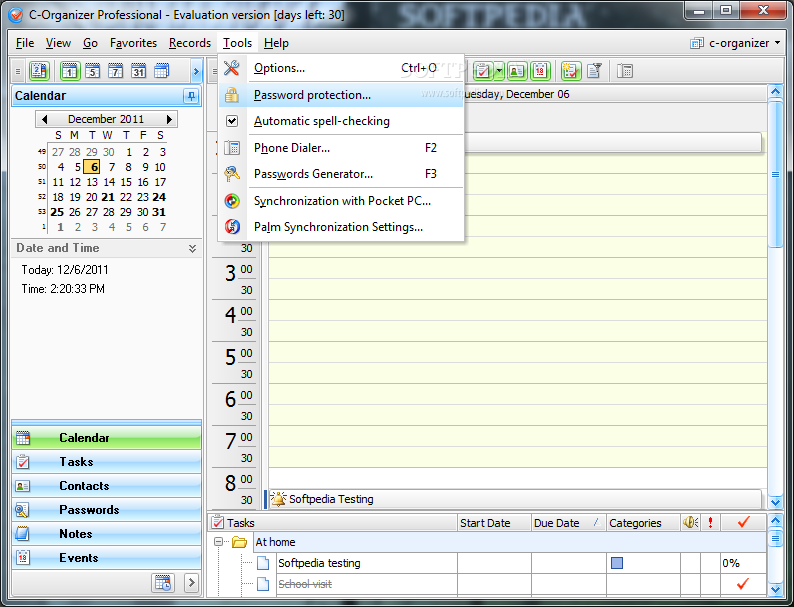The width and height of the screenshot is (794, 607).
Task: Choose Password protection... menu entry
Action: 341,95
